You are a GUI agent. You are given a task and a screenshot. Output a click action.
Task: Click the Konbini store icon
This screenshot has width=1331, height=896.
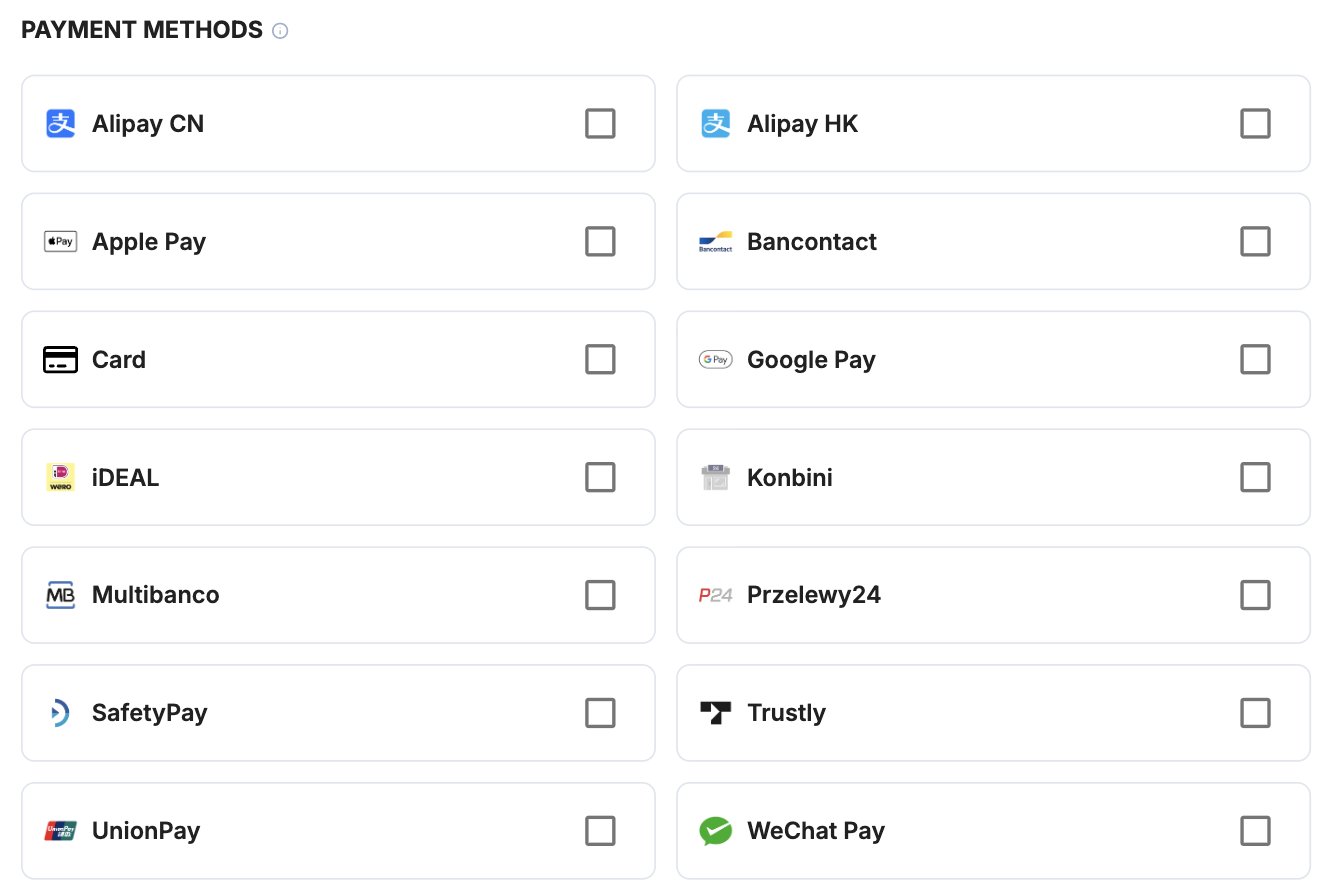[x=716, y=478]
